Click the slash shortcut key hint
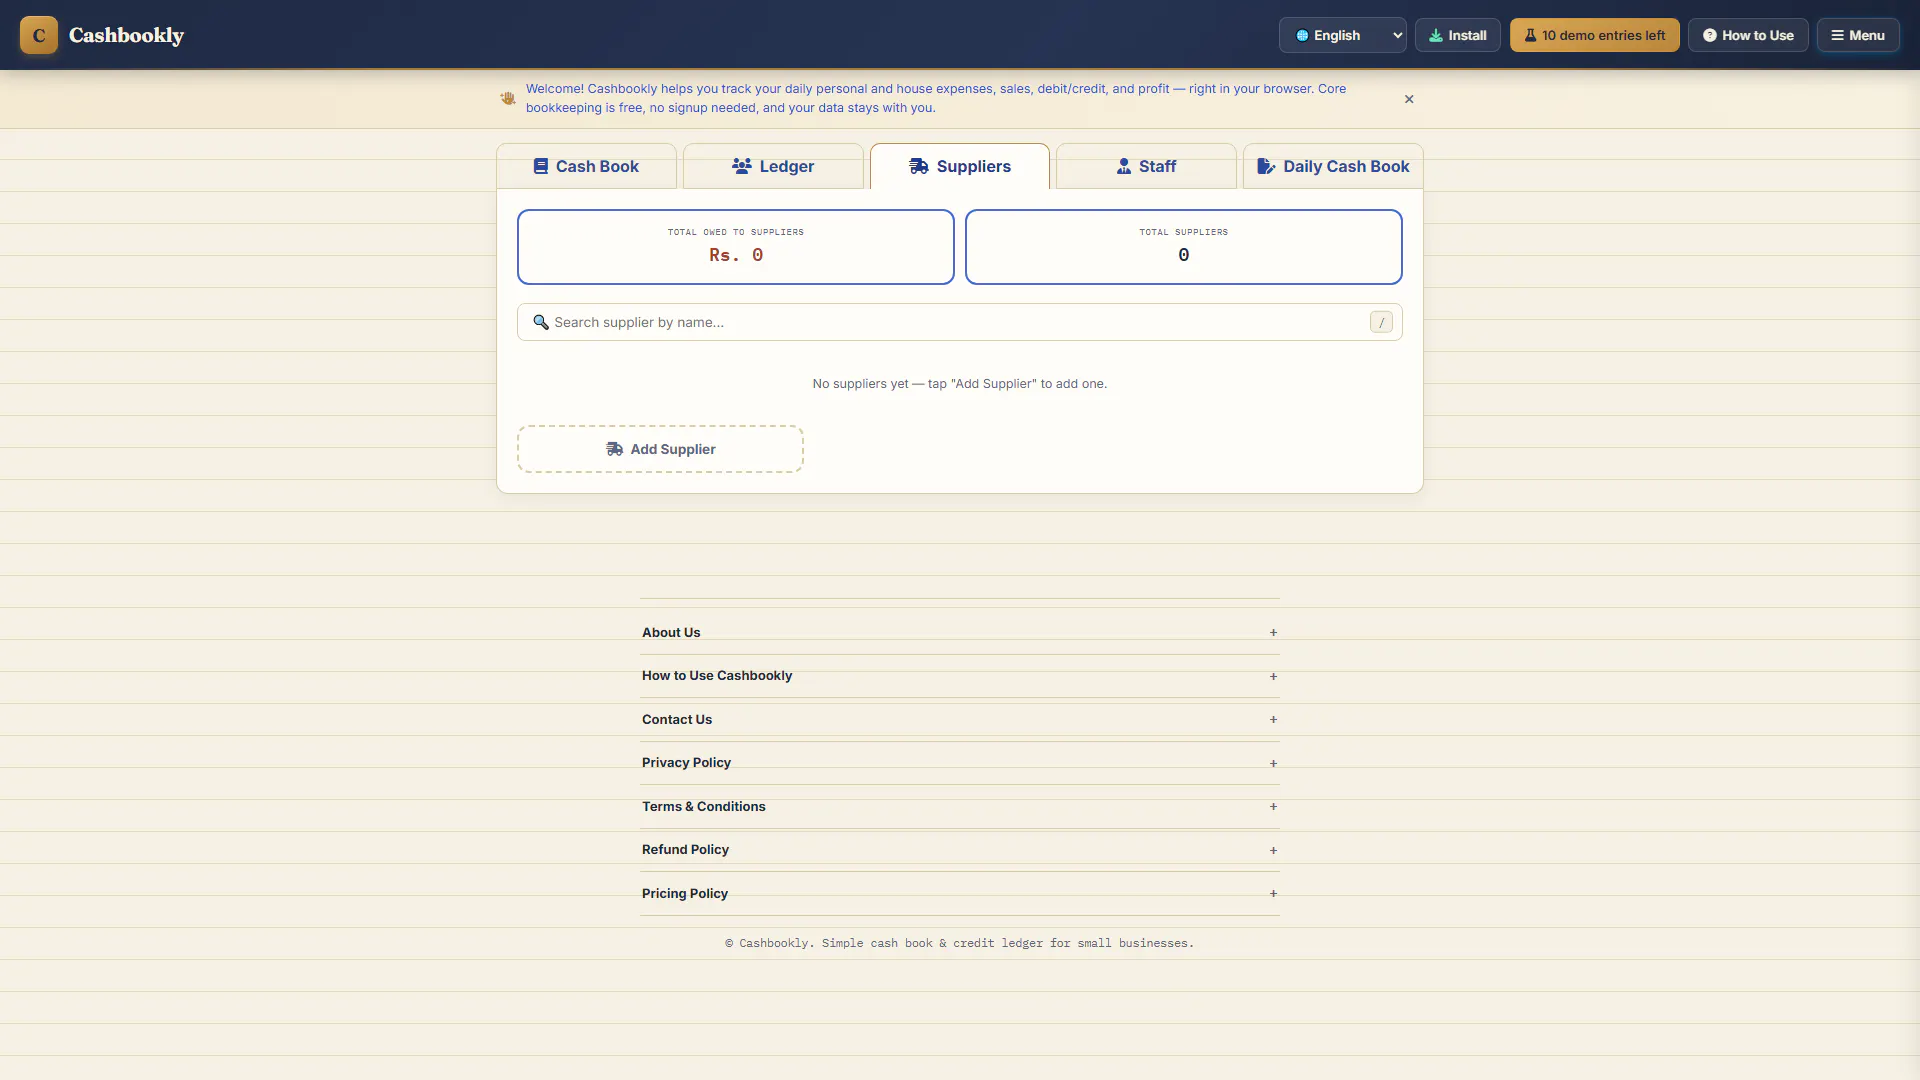1920x1080 pixels. pos(1381,322)
